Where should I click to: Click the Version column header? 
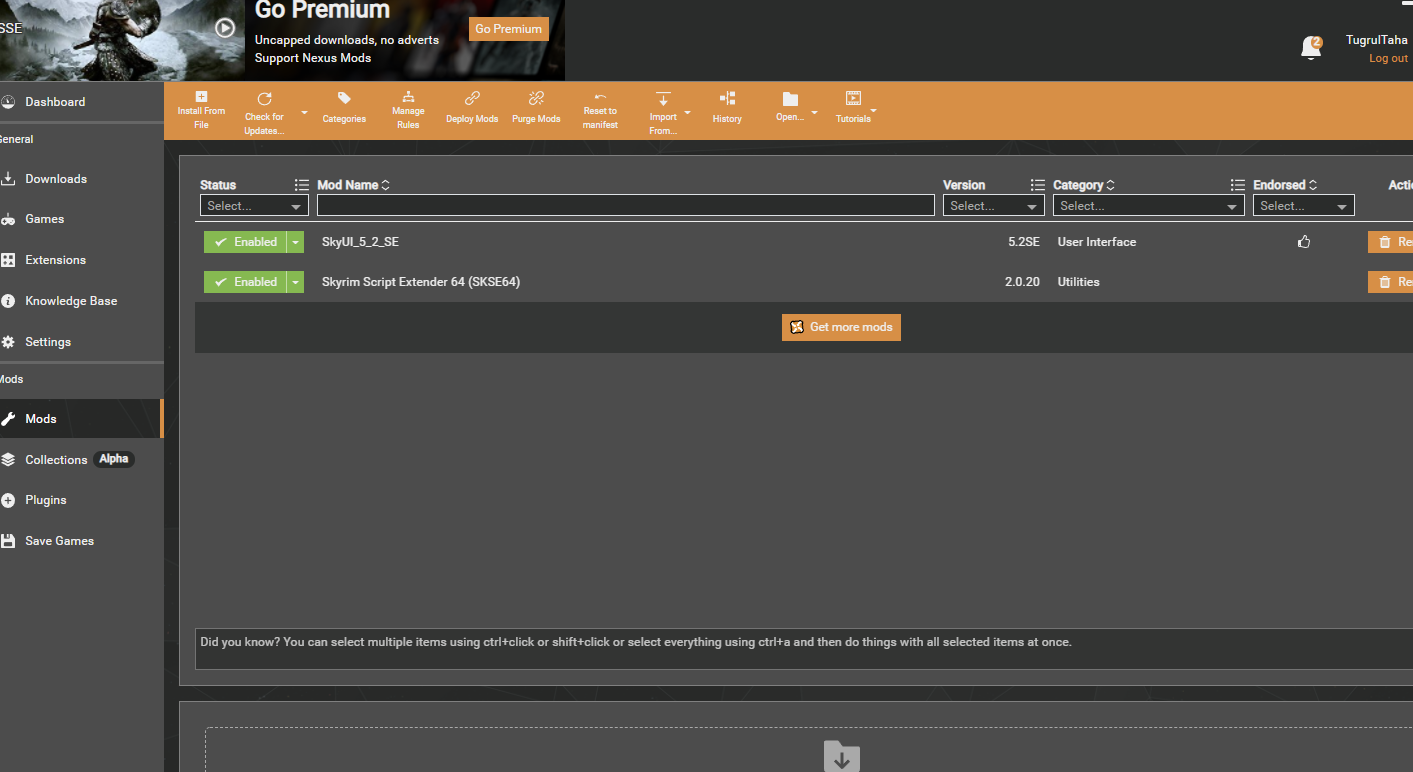964,185
